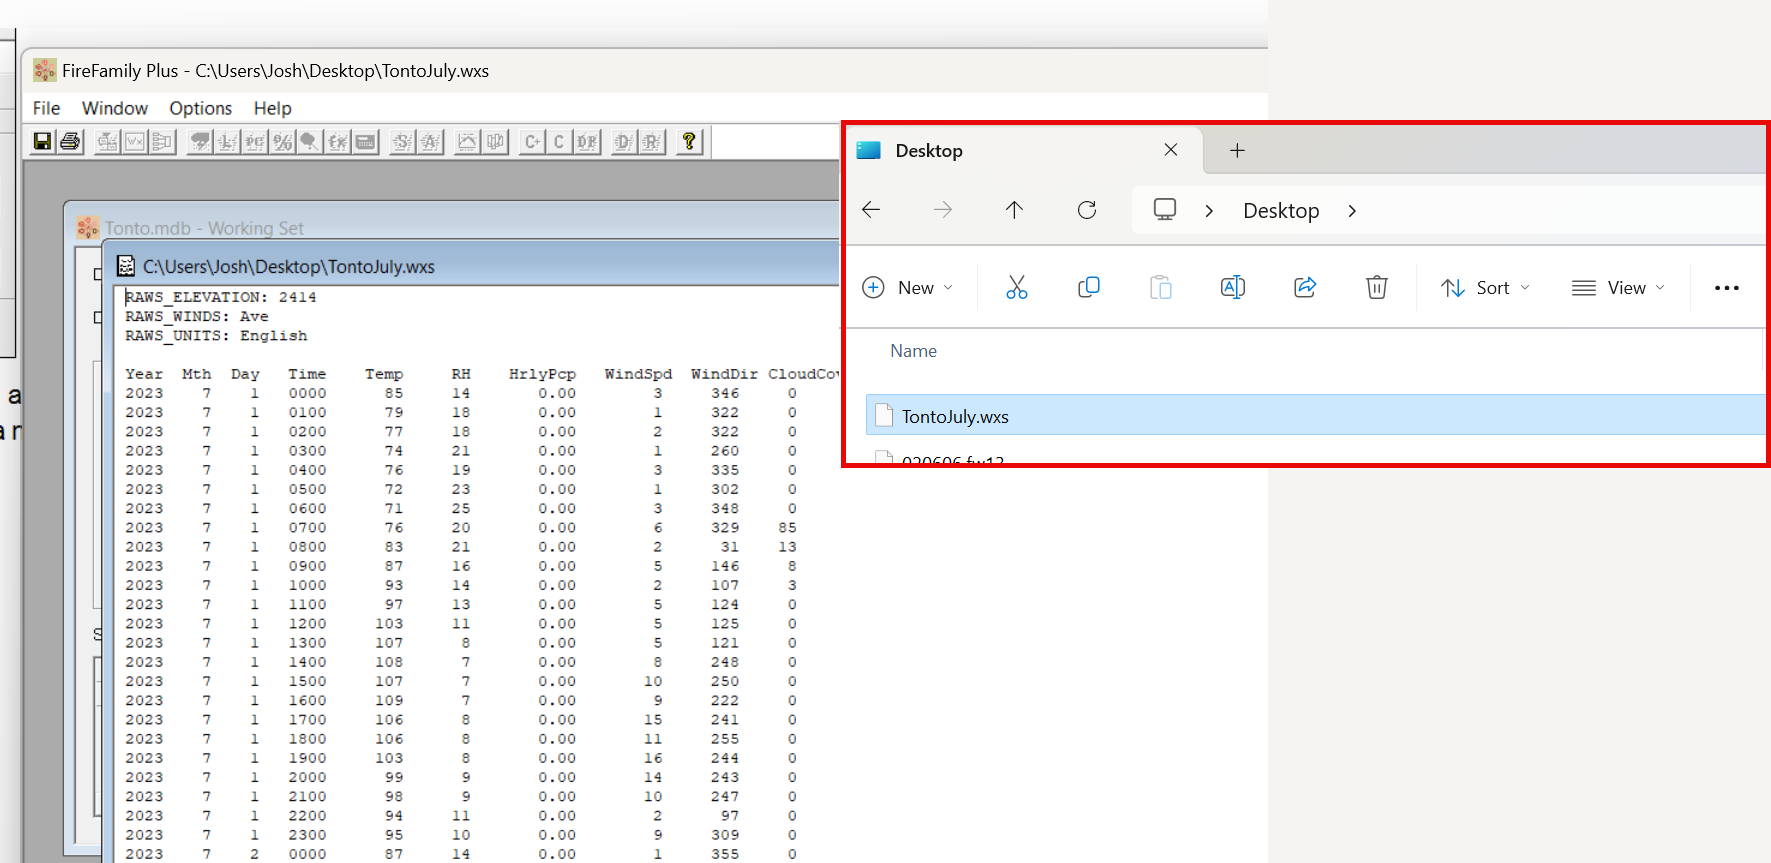The image size is (1771, 863).
Task: Click the Delete trash can icon
Action: 1377,288
